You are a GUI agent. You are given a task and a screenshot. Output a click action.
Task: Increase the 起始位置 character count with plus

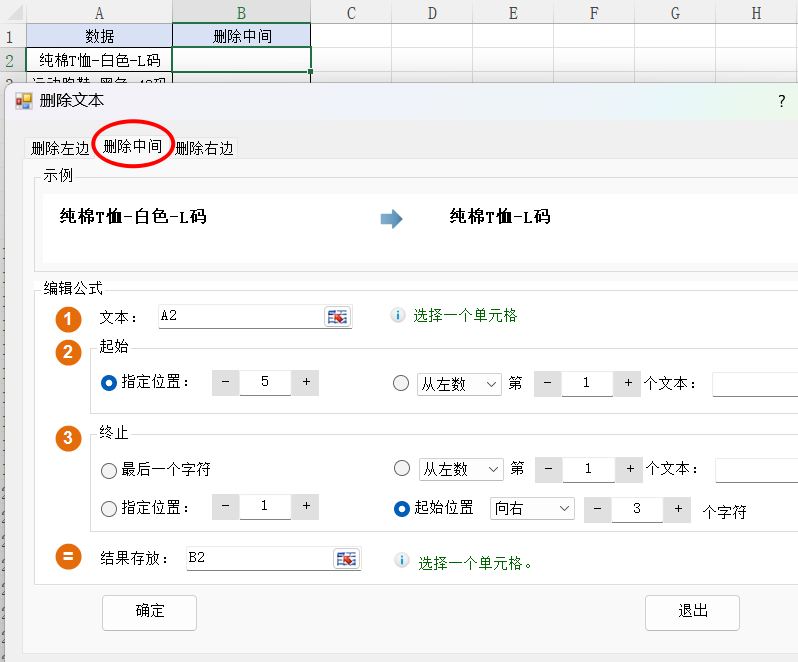(x=678, y=509)
